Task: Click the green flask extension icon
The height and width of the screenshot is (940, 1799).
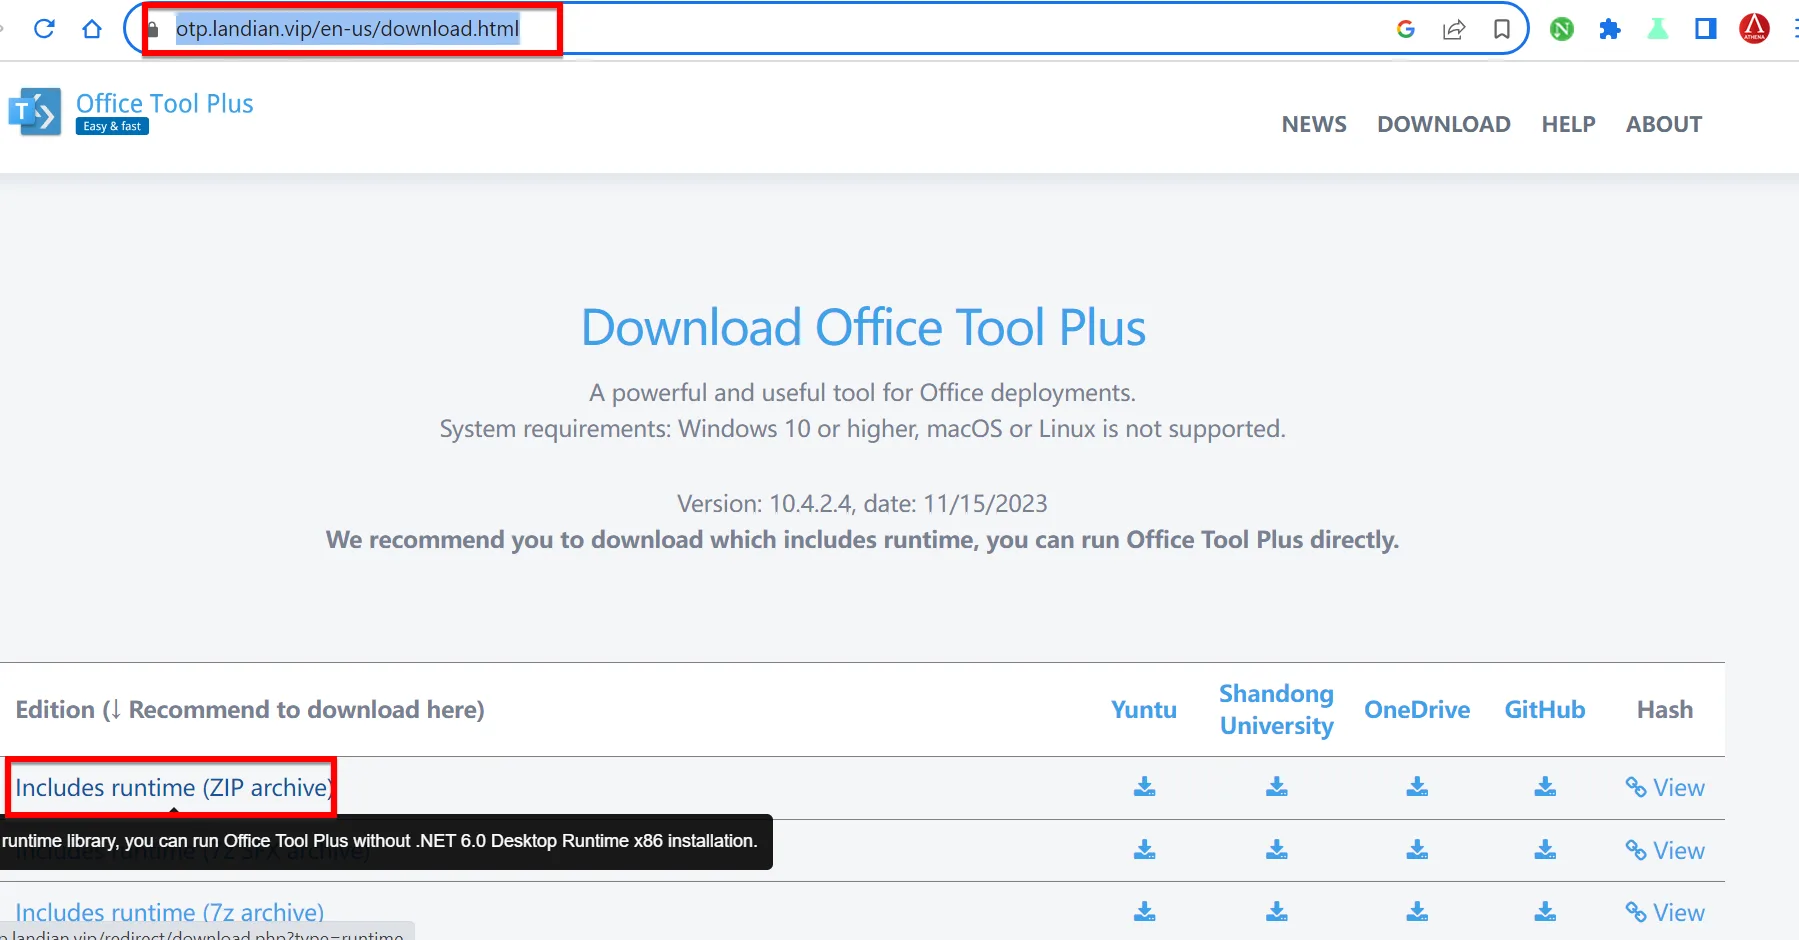Action: tap(1658, 29)
